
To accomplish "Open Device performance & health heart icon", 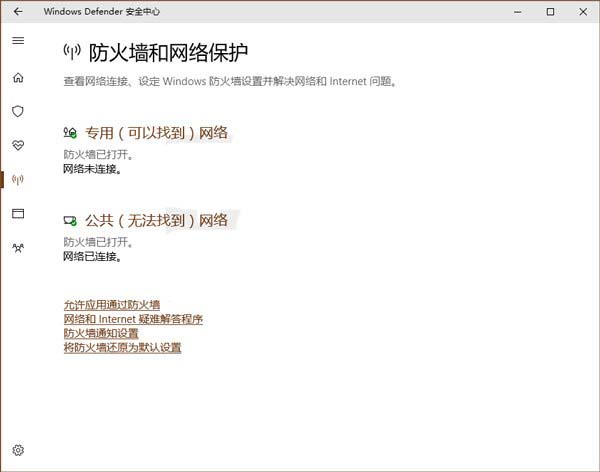I will [18, 145].
